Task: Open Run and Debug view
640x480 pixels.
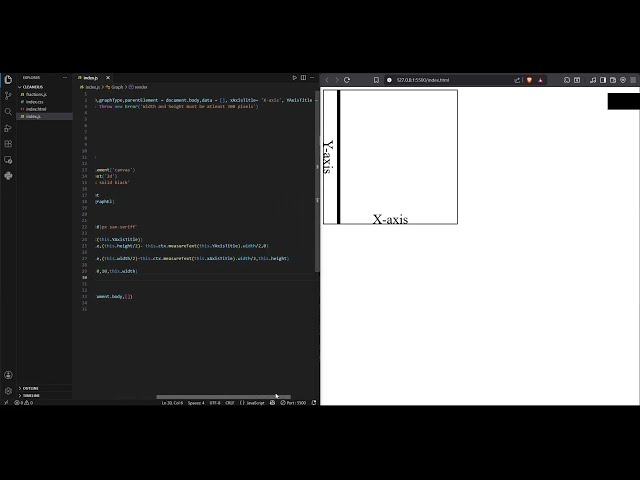Action: (x=8, y=128)
